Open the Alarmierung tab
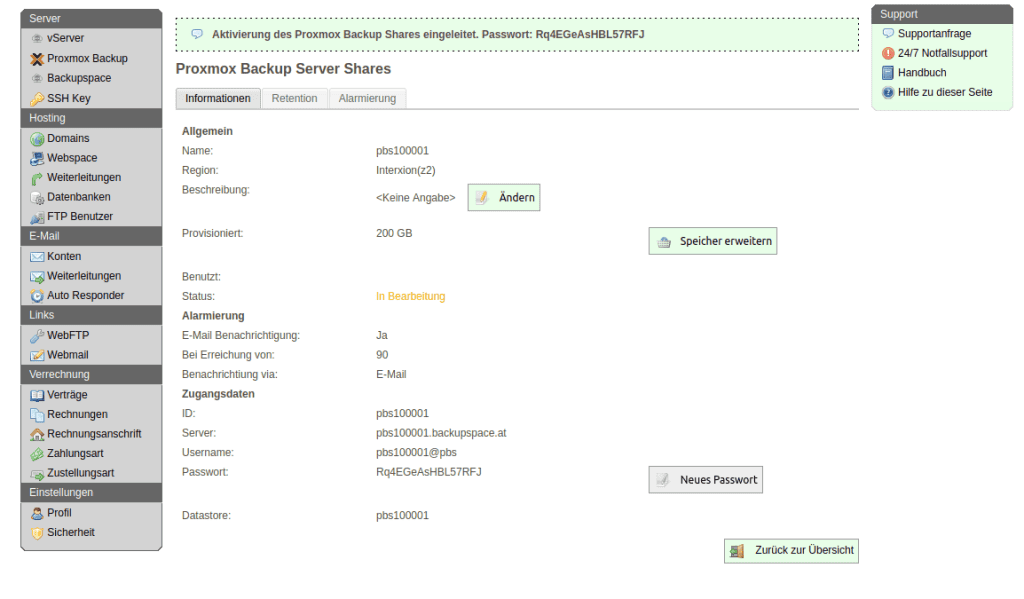1024x599 pixels. pos(367,99)
